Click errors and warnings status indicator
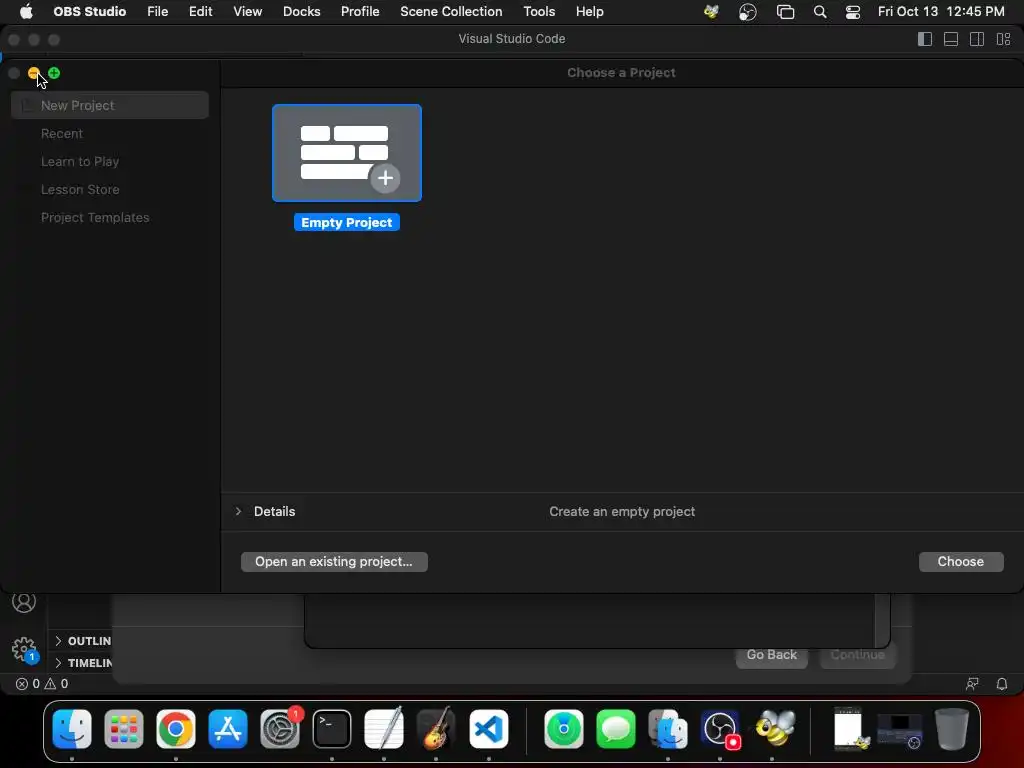The width and height of the screenshot is (1024, 768). [42, 684]
